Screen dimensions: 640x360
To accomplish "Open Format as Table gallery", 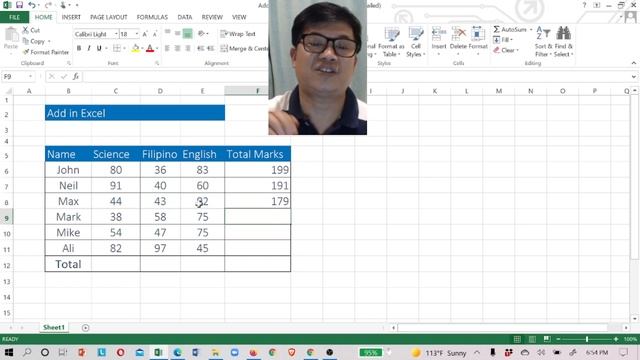I will pos(391,42).
